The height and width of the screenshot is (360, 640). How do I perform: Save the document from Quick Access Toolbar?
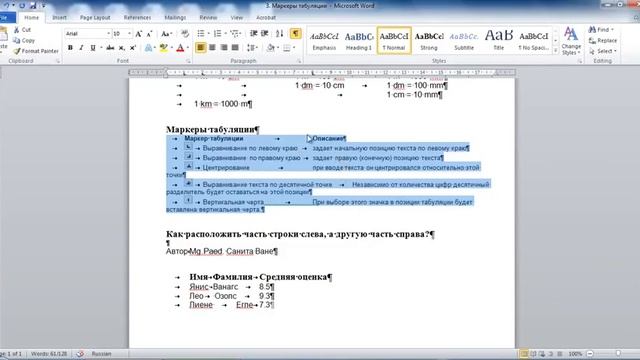click(x=33, y=6)
